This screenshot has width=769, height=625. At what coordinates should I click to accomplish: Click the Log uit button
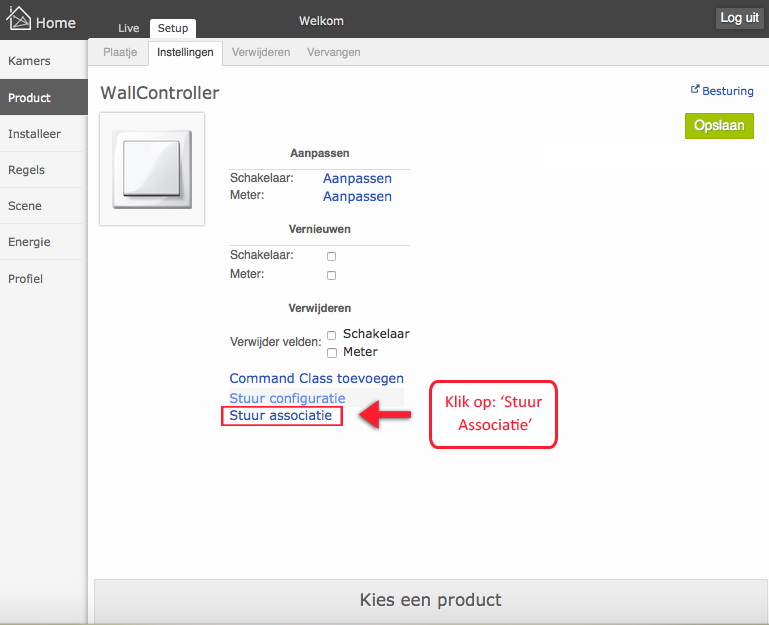[739, 18]
